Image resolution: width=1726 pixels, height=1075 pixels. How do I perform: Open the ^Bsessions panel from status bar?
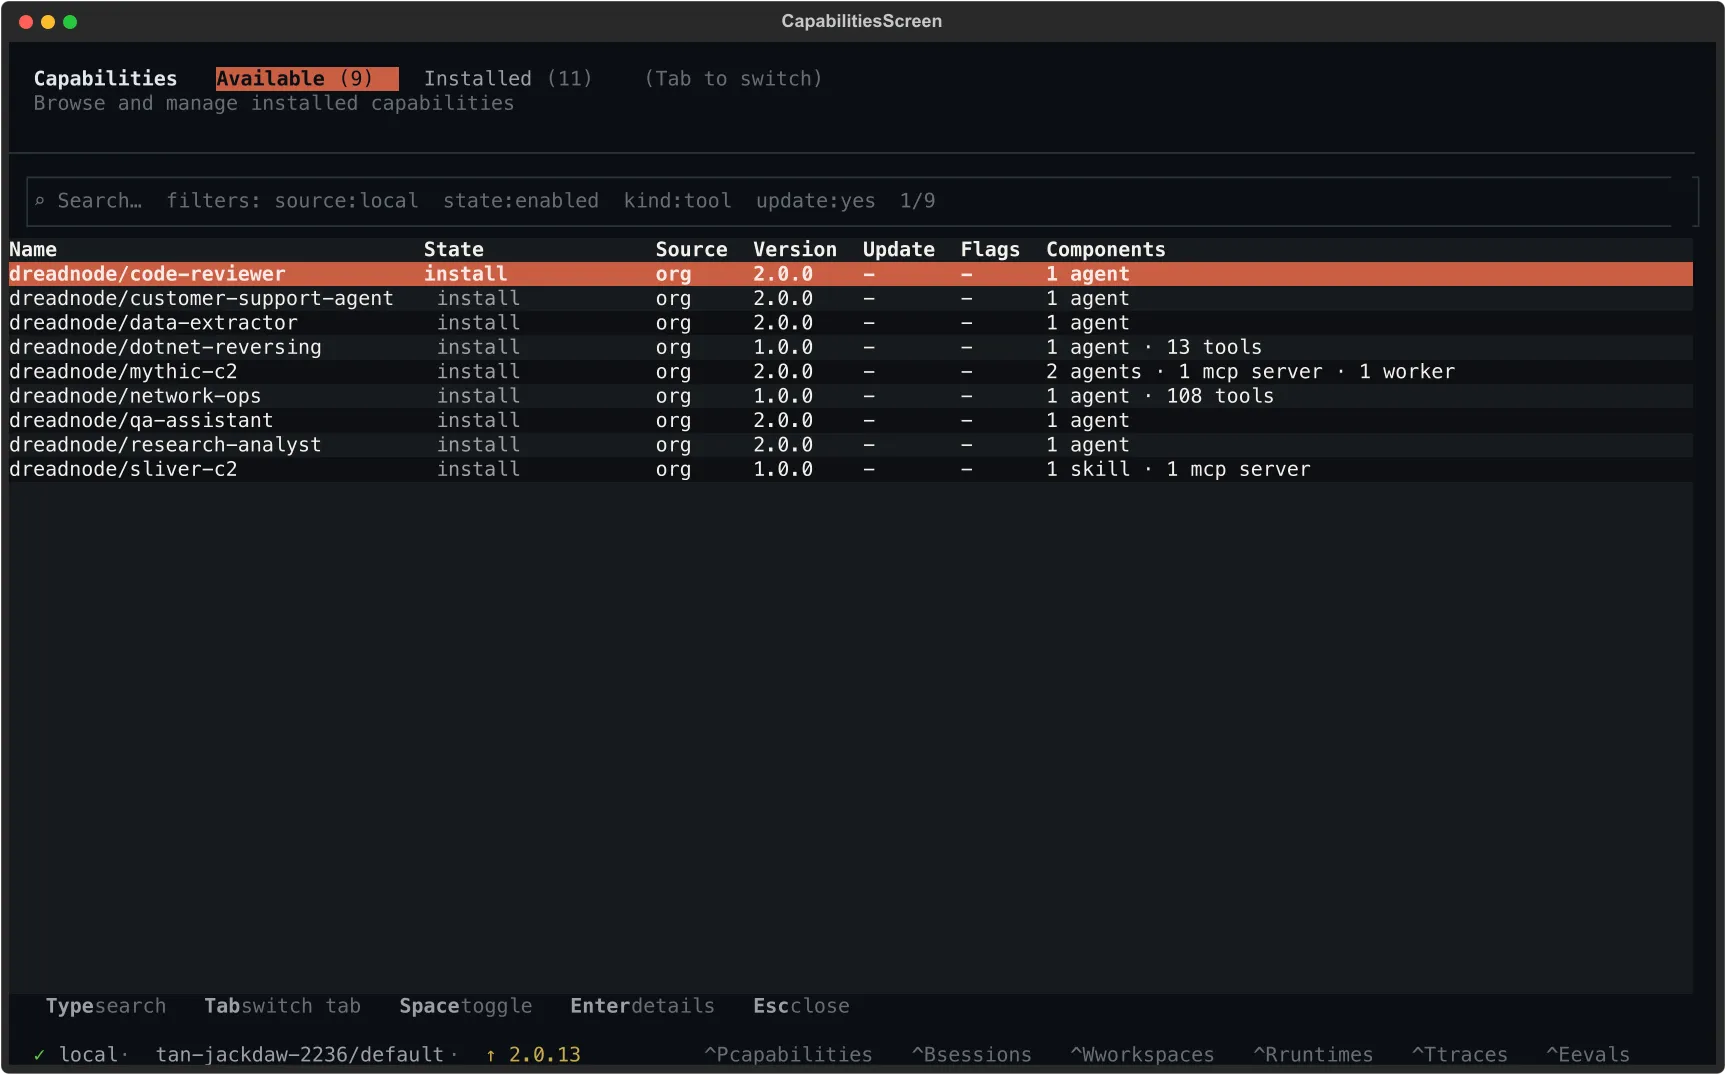tap(971, 1054)
